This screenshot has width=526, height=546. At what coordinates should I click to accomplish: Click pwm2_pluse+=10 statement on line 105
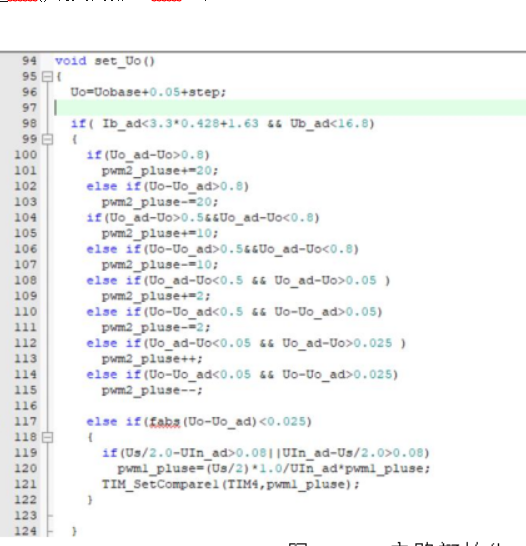(160, 233)
